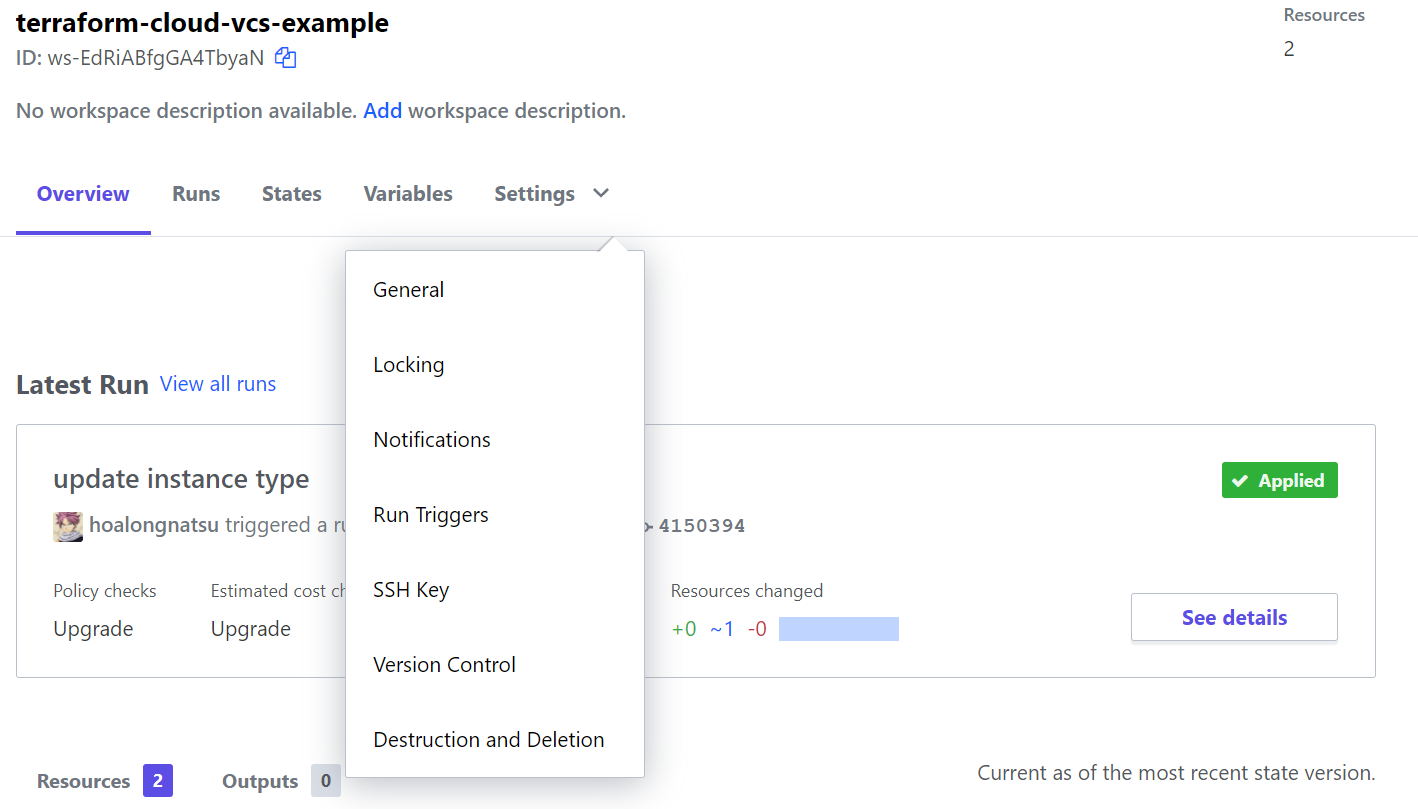Click hoalongnatsu user avatar
1418x809 pixels.
click(x=68, y=526)
